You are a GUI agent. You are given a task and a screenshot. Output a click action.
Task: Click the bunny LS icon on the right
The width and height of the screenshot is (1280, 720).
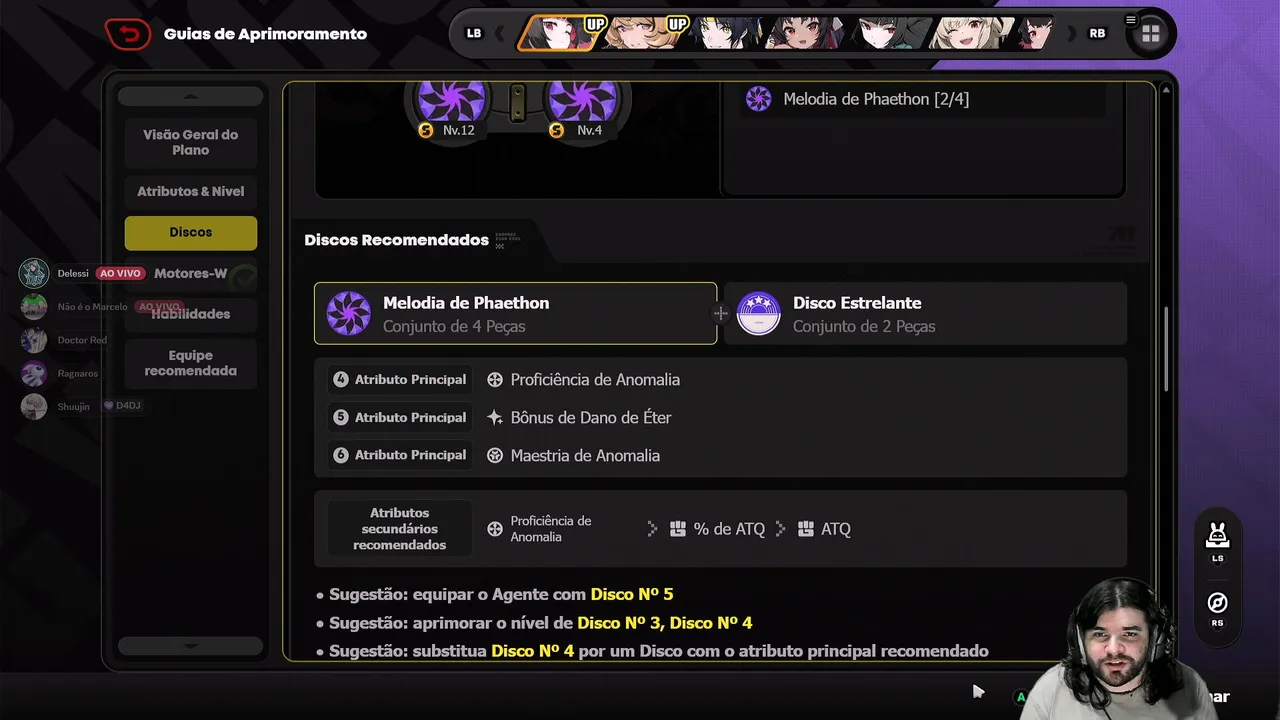point(1217,536)
